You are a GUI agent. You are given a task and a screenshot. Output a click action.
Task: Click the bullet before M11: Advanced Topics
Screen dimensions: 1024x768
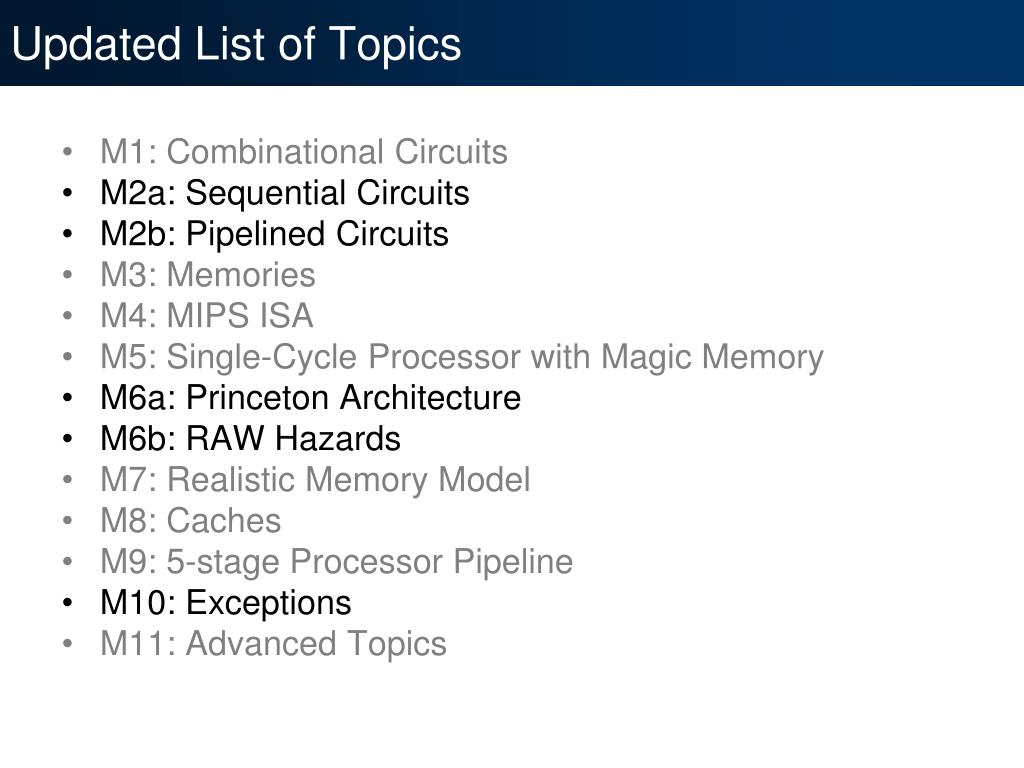click(67, 644)
